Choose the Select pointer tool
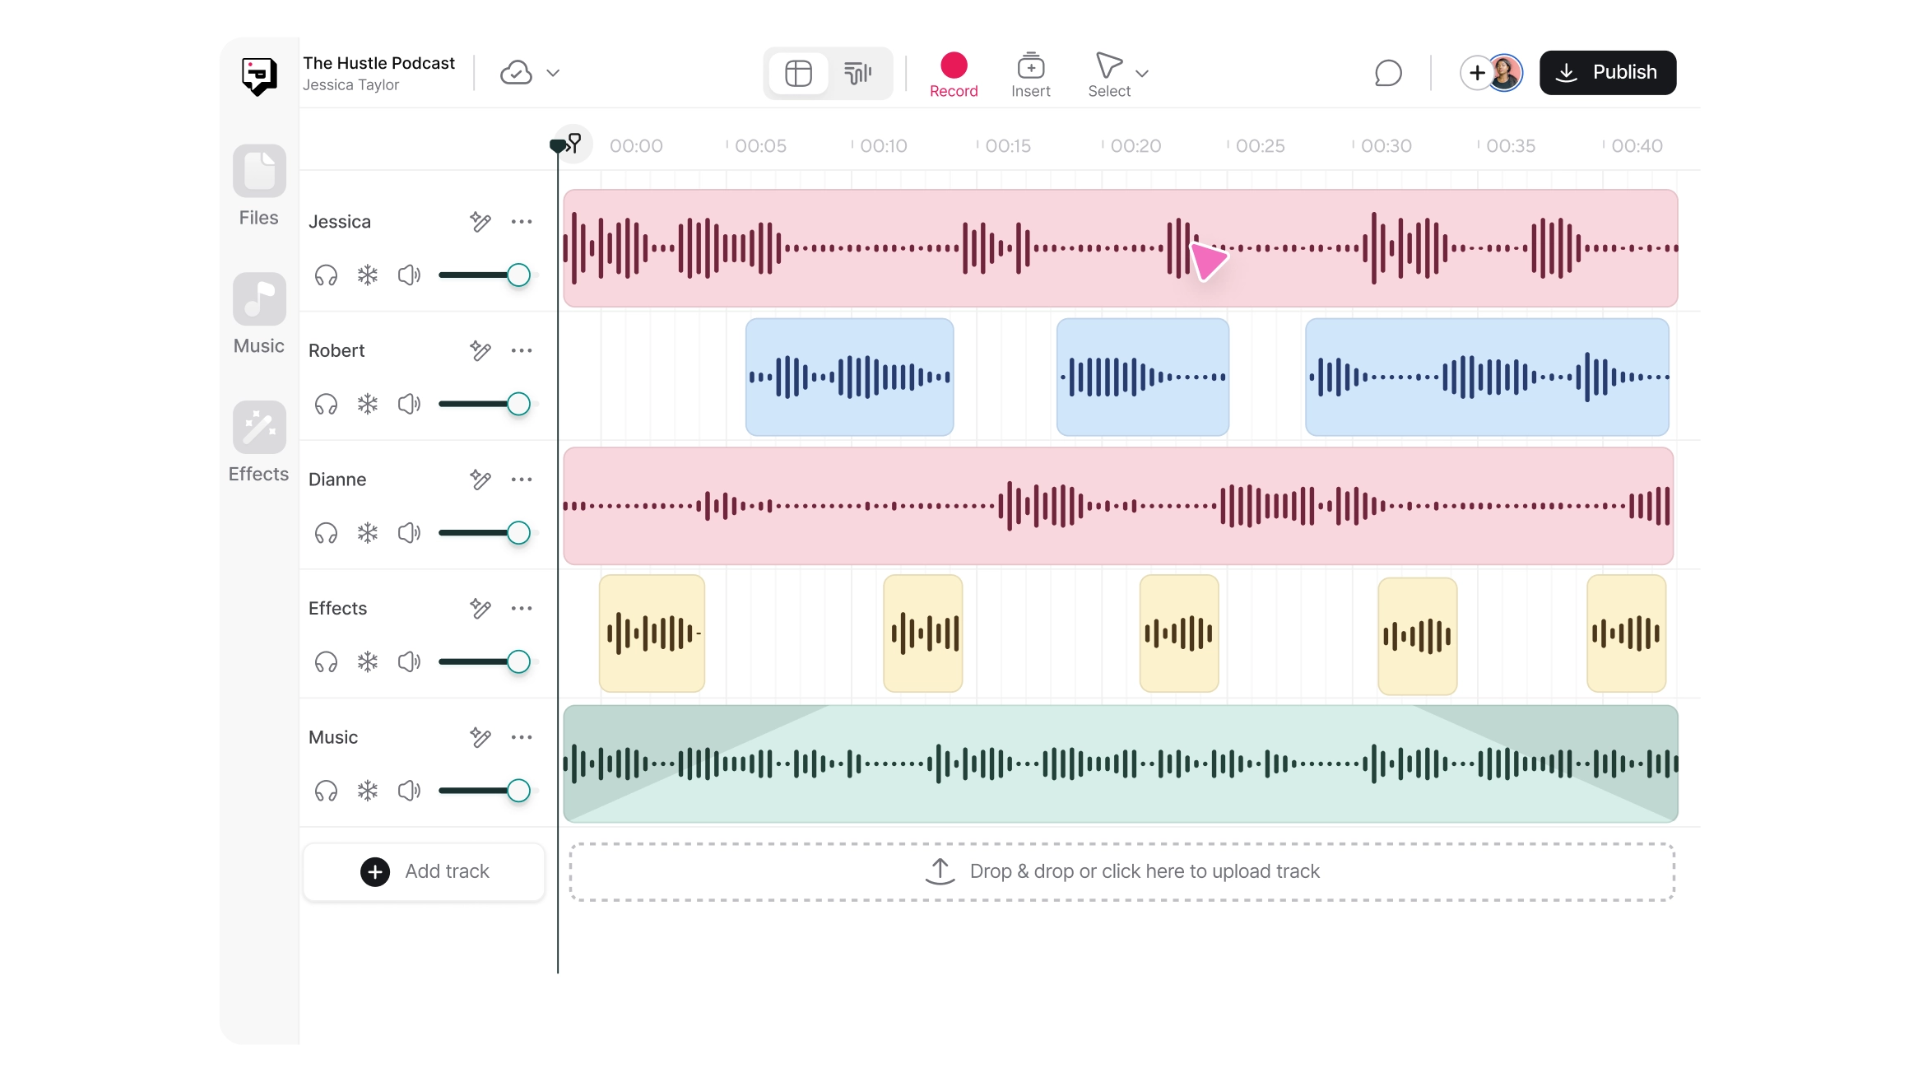Screen dimensions: 1920x1080 (1109, 75)
